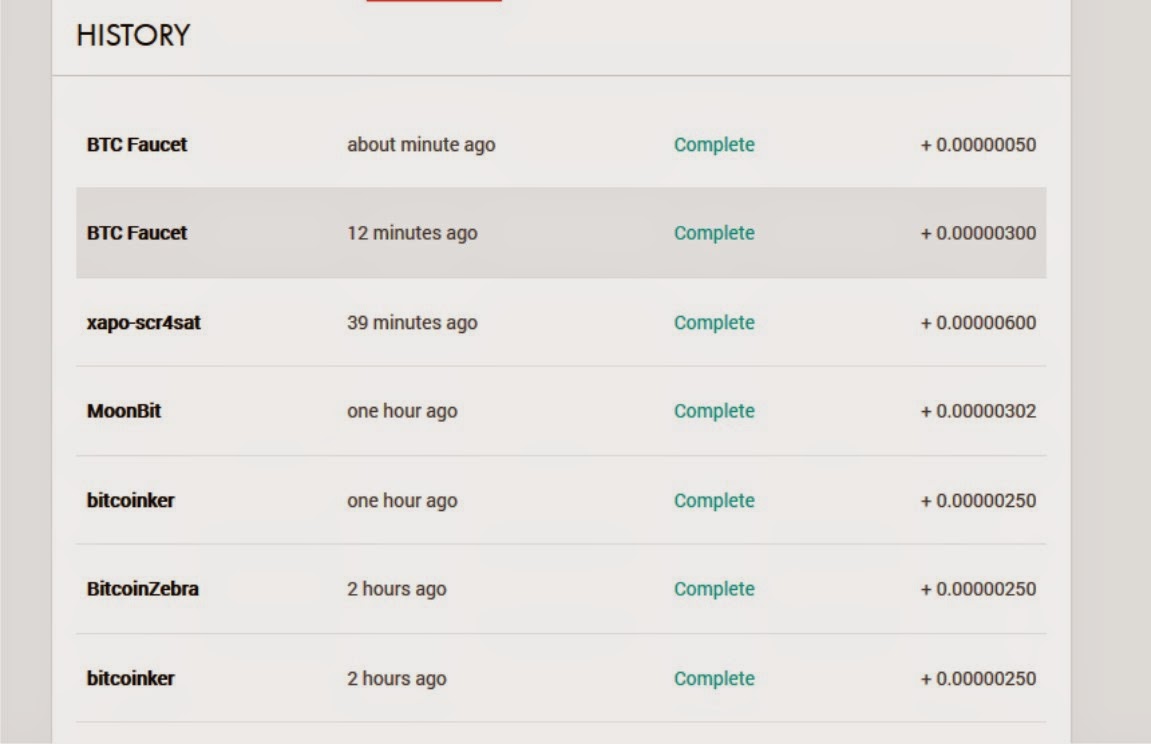The image size is (1151, 744).
Task: Click the "about minute ago" timestamp
Action: 421,145
